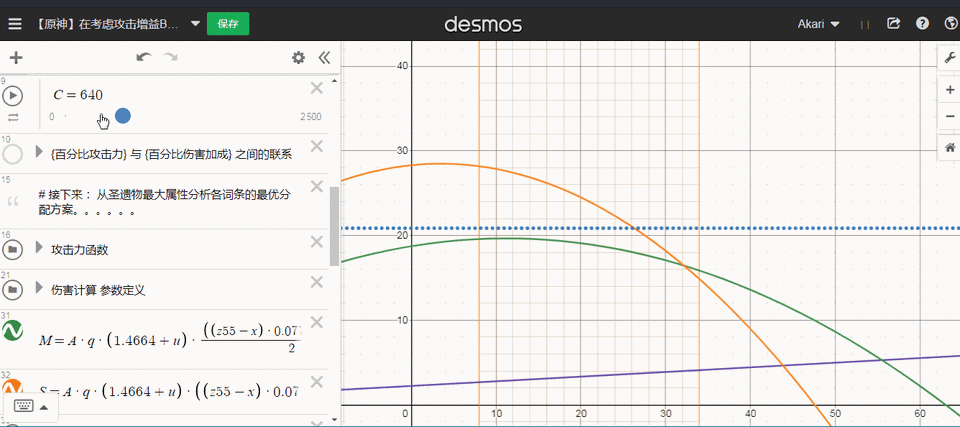Open the share graph icon
Image resolution: width=960 pixels, height=427 pixels.
coord(894,24)
